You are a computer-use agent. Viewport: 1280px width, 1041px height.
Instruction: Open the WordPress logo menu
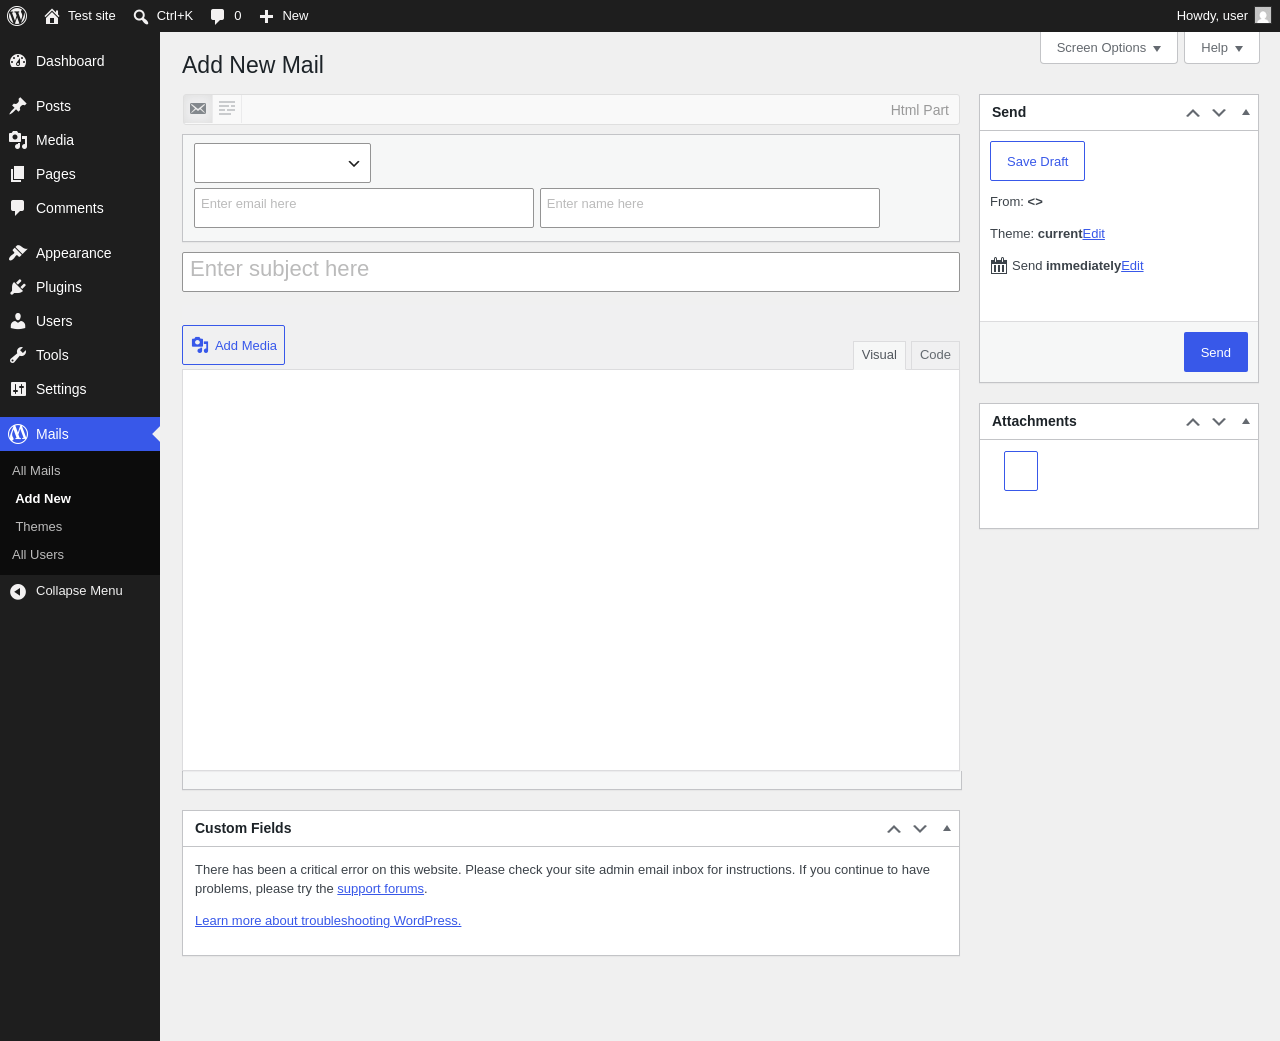point(17,16)
